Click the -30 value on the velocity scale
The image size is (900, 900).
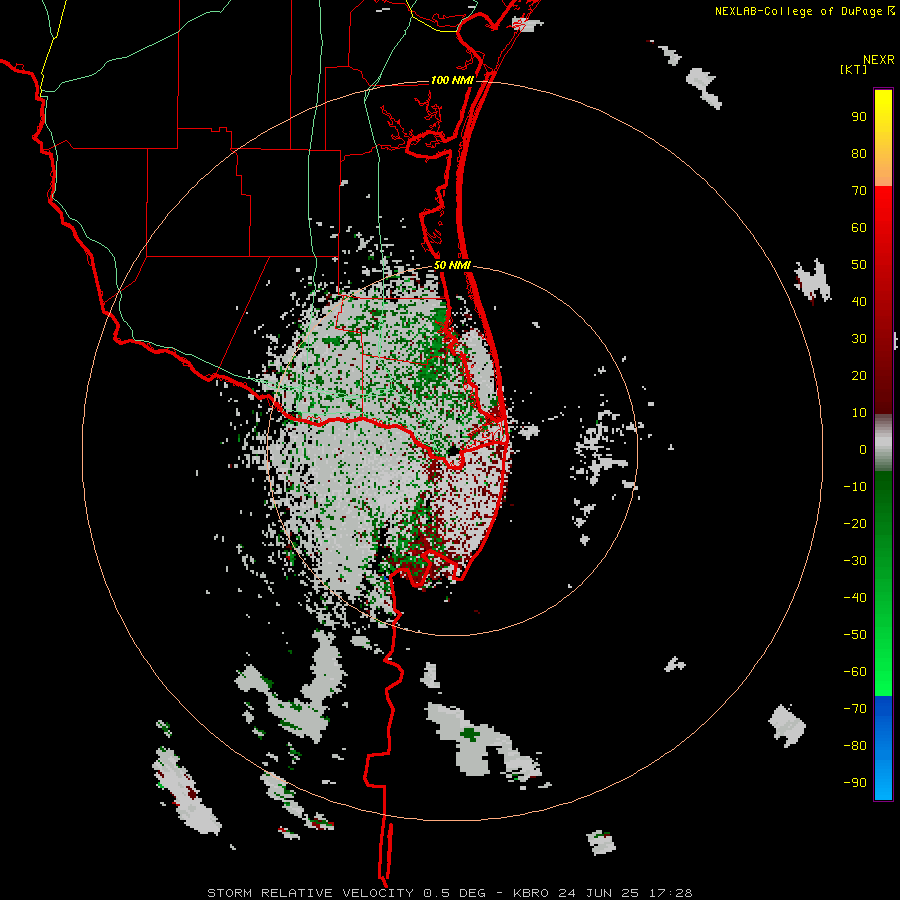click(x=855, y=561)
